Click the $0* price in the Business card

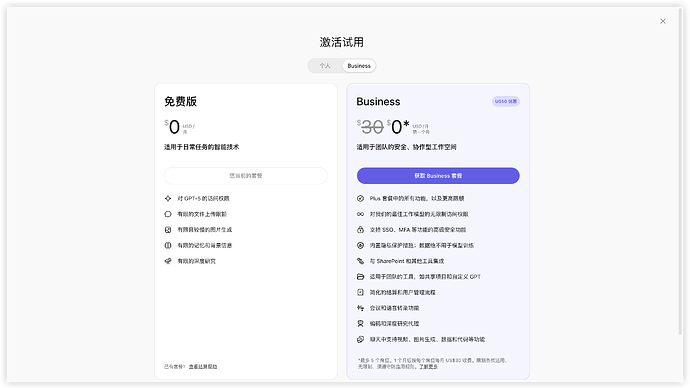pyautogui.click(x=398, y=127)
